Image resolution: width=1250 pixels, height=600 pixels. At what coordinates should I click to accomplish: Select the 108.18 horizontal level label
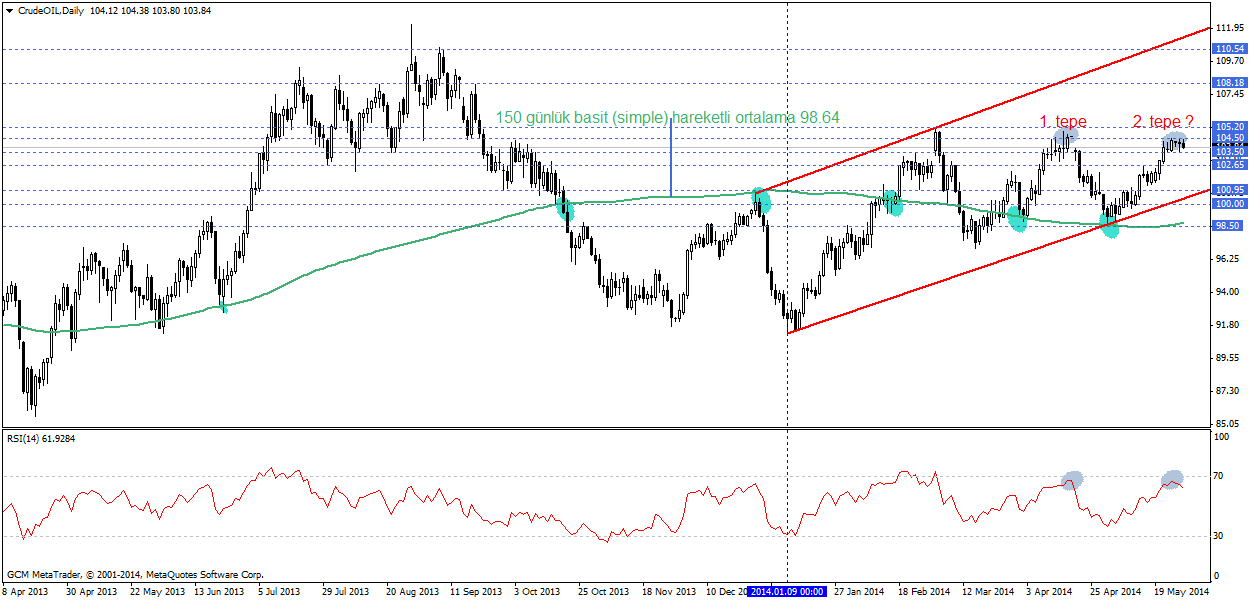pos(1228,83)
